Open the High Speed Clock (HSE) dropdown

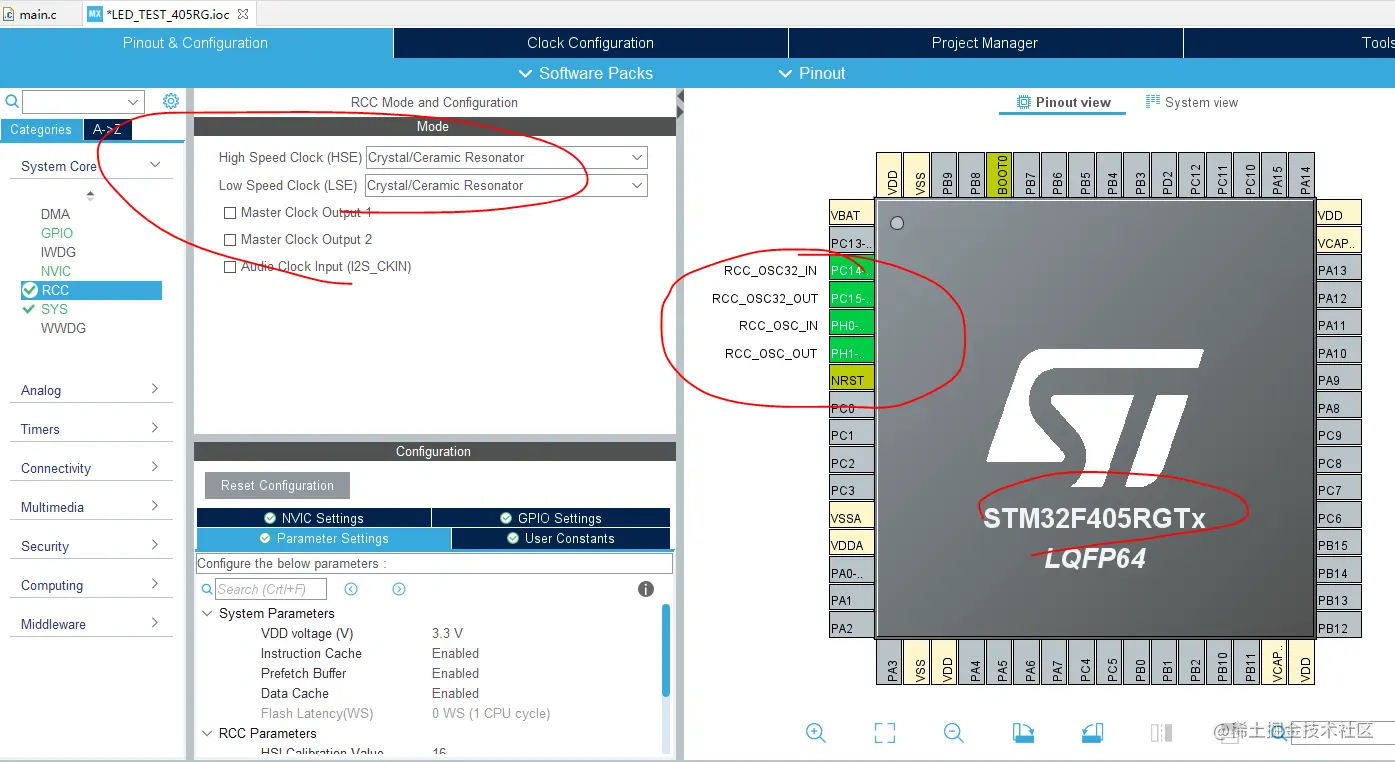point(506,157)
